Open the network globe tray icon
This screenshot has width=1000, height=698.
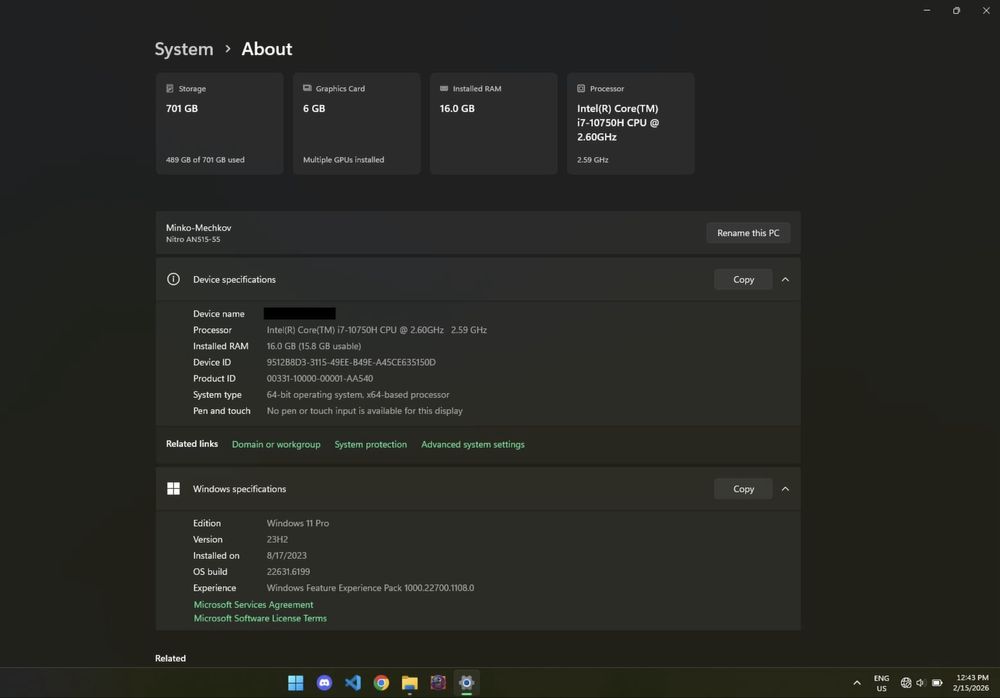point(906,683)
